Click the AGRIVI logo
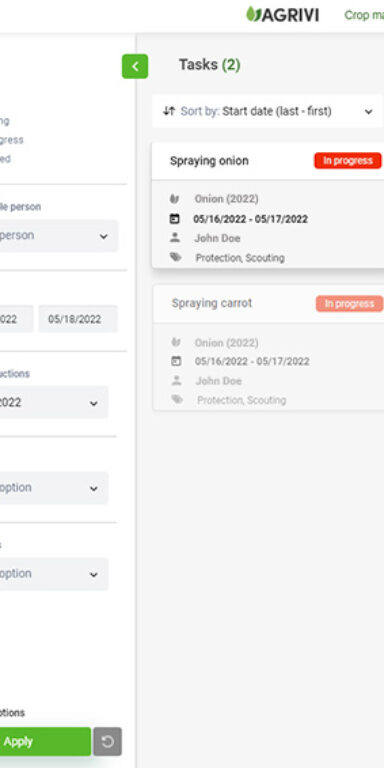The width and height of the screenshot is (384, 768). coord(282,15)
